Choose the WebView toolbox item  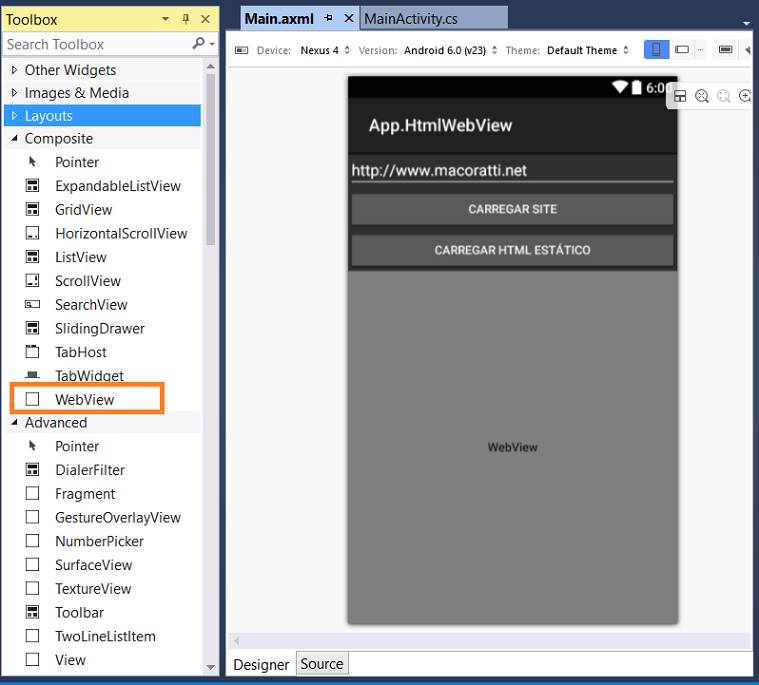pyautogui.click(x=84, y=399)
